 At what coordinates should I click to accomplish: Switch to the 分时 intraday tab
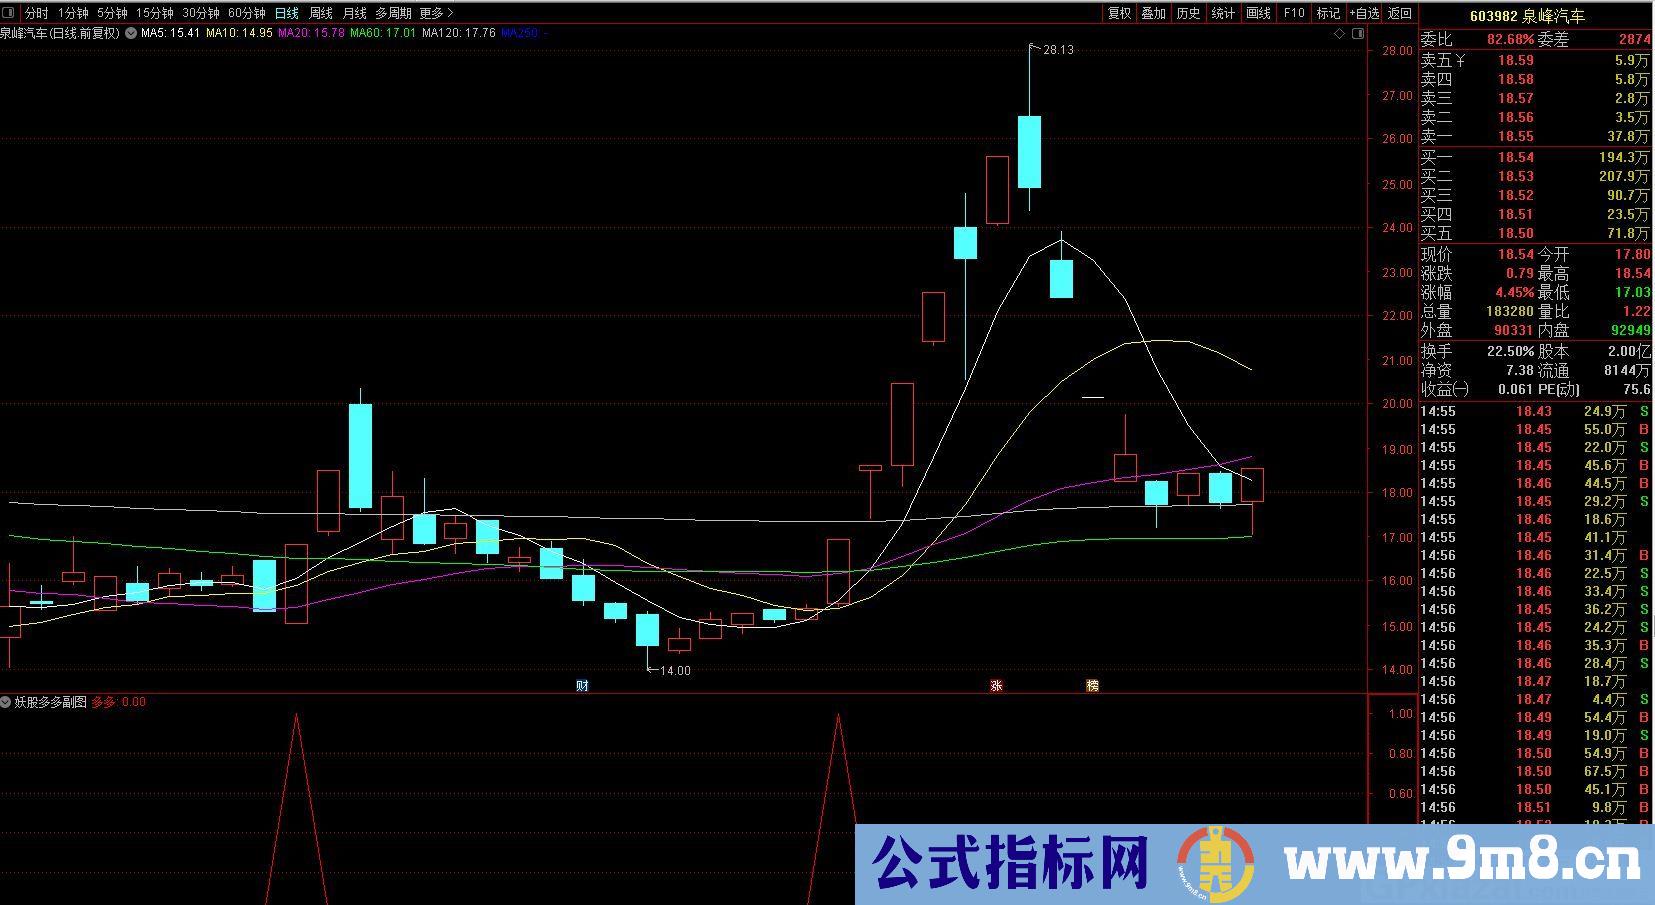(x=36, y=13)
